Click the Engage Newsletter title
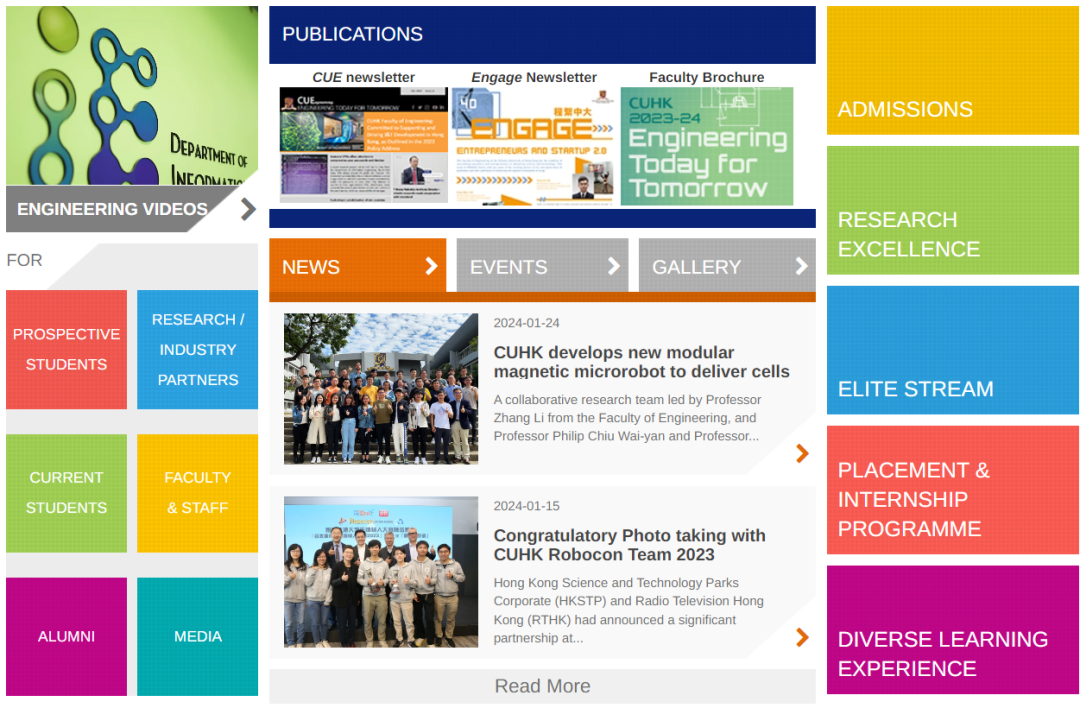This screenshot has width=1080, height=708. coord(534,77)
